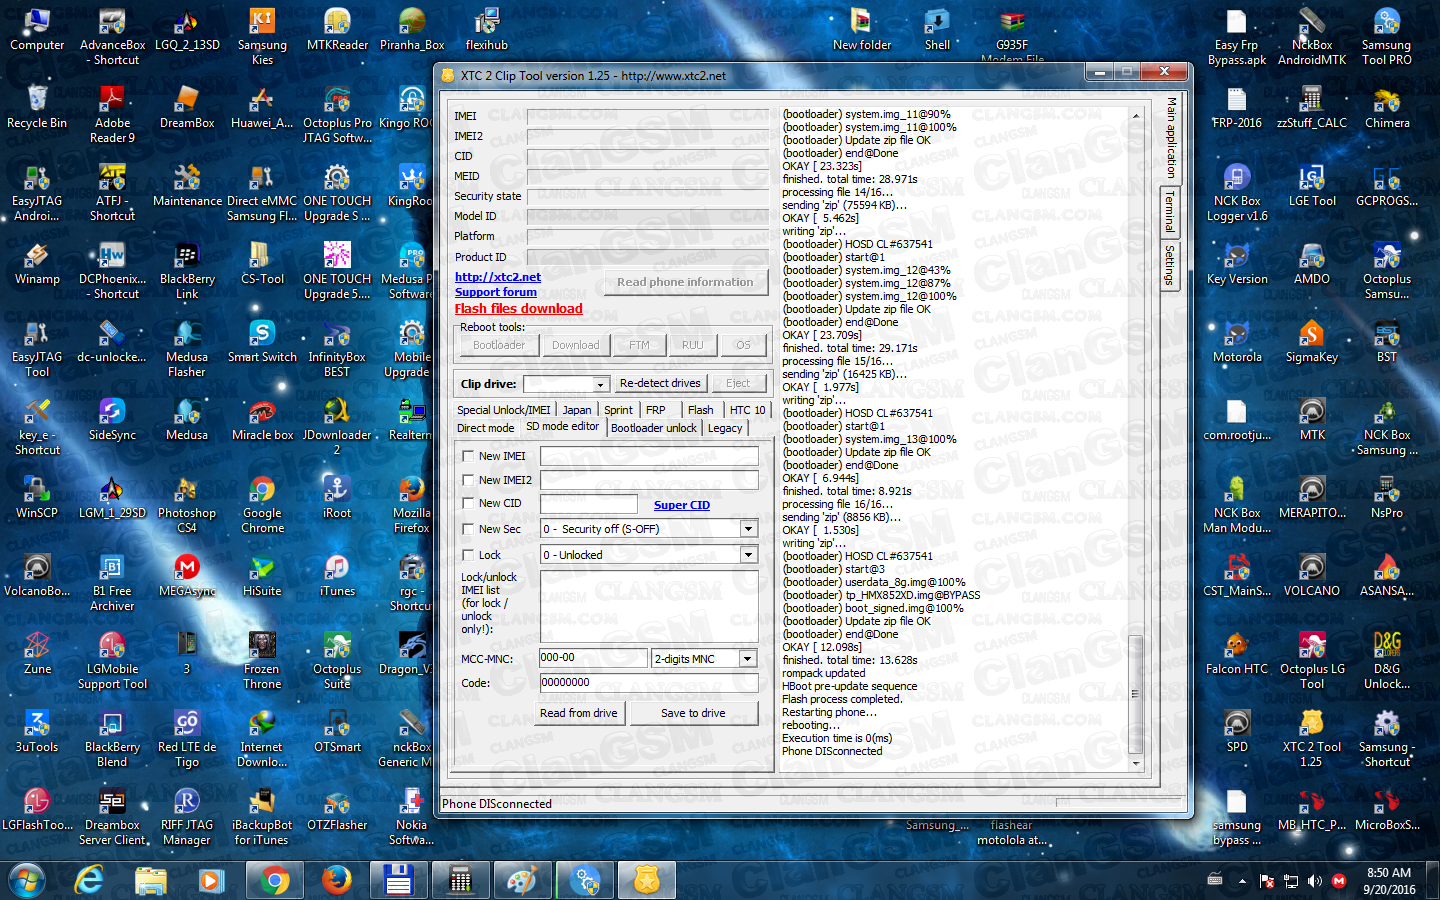Open the calculator taskbar icon
The image size is (1440, 900).
pos(460,880)
